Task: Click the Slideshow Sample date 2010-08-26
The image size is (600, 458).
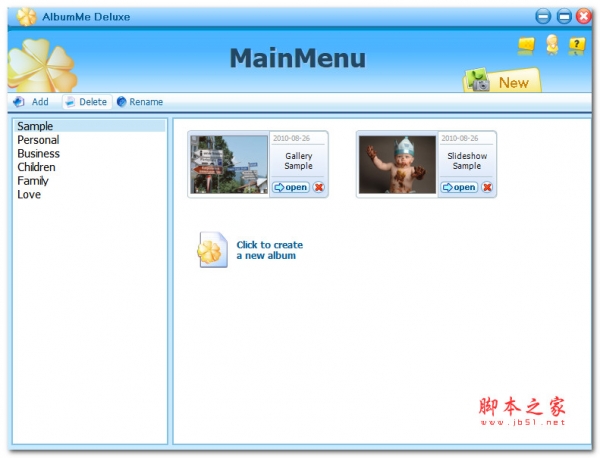Action: (x=460, y=138)
